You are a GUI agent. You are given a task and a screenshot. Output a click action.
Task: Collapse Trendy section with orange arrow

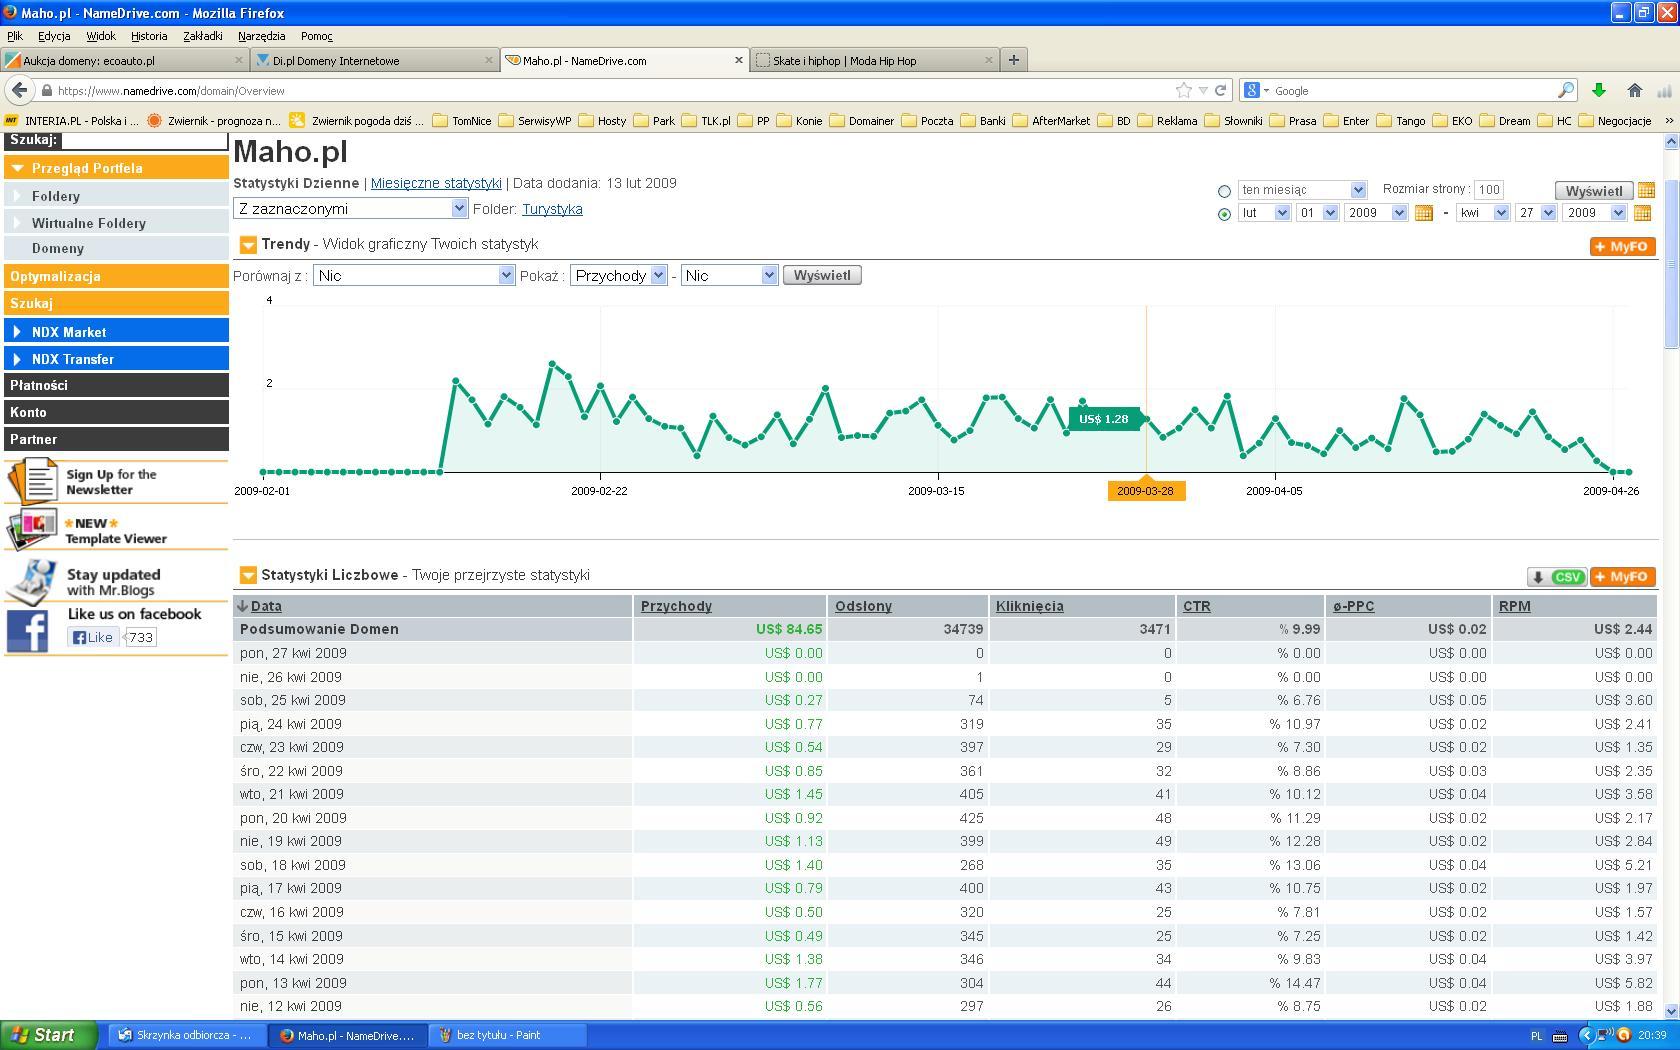click(x=248, y=245)
